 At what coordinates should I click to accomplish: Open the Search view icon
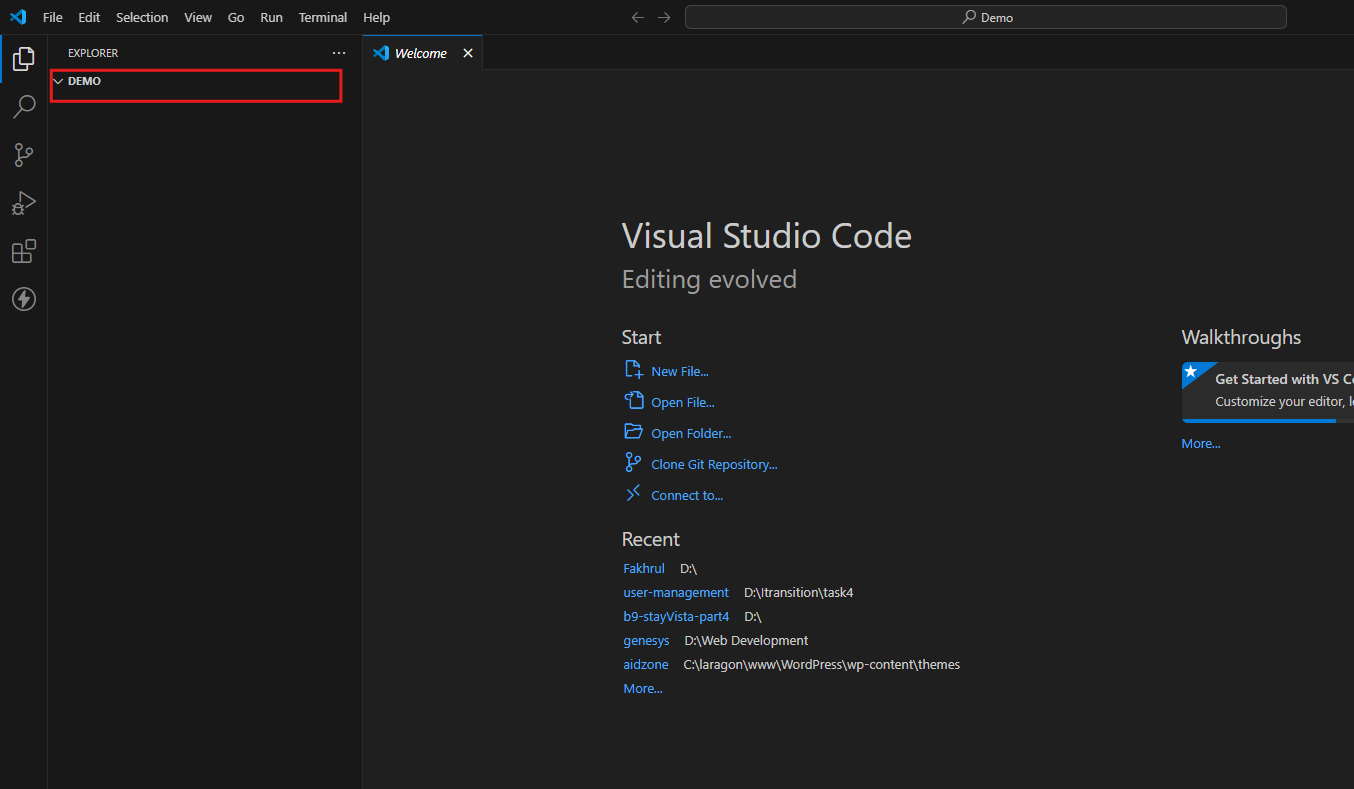23,106
